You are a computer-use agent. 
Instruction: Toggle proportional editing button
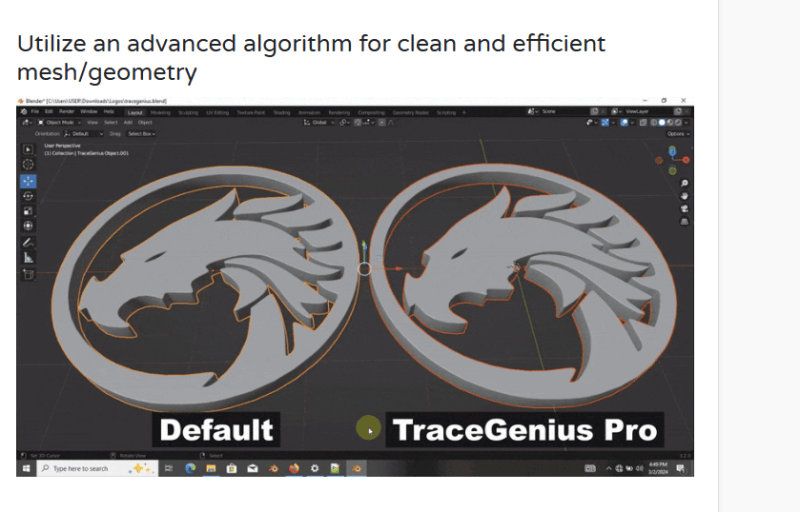point(382,122)
